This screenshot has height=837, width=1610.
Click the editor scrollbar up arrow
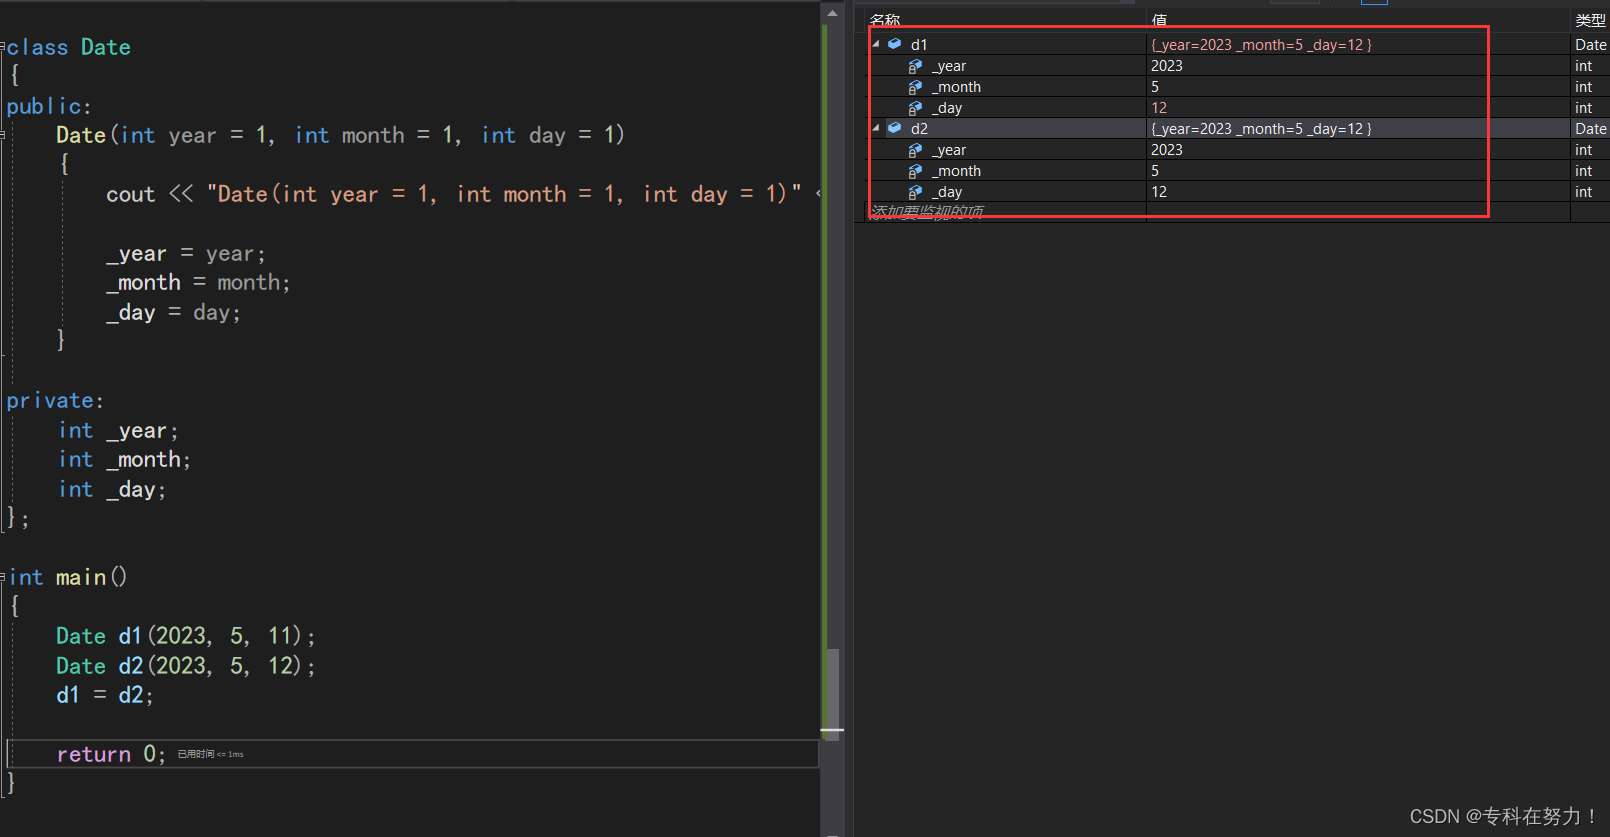[832, 13]
